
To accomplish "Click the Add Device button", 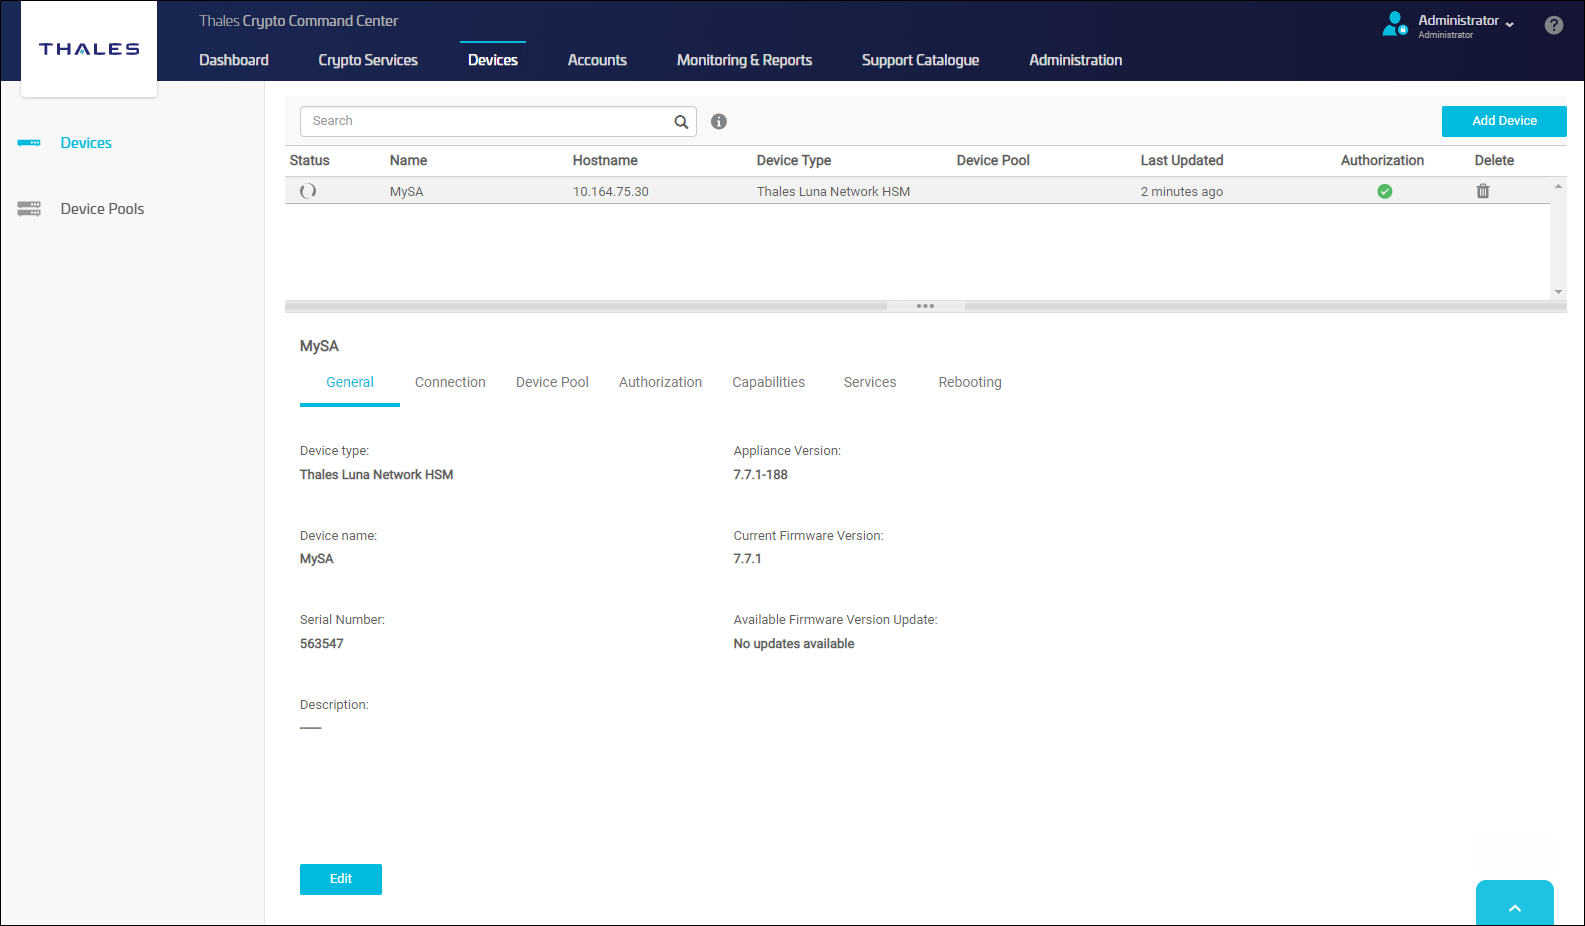I will [1504, 121].
